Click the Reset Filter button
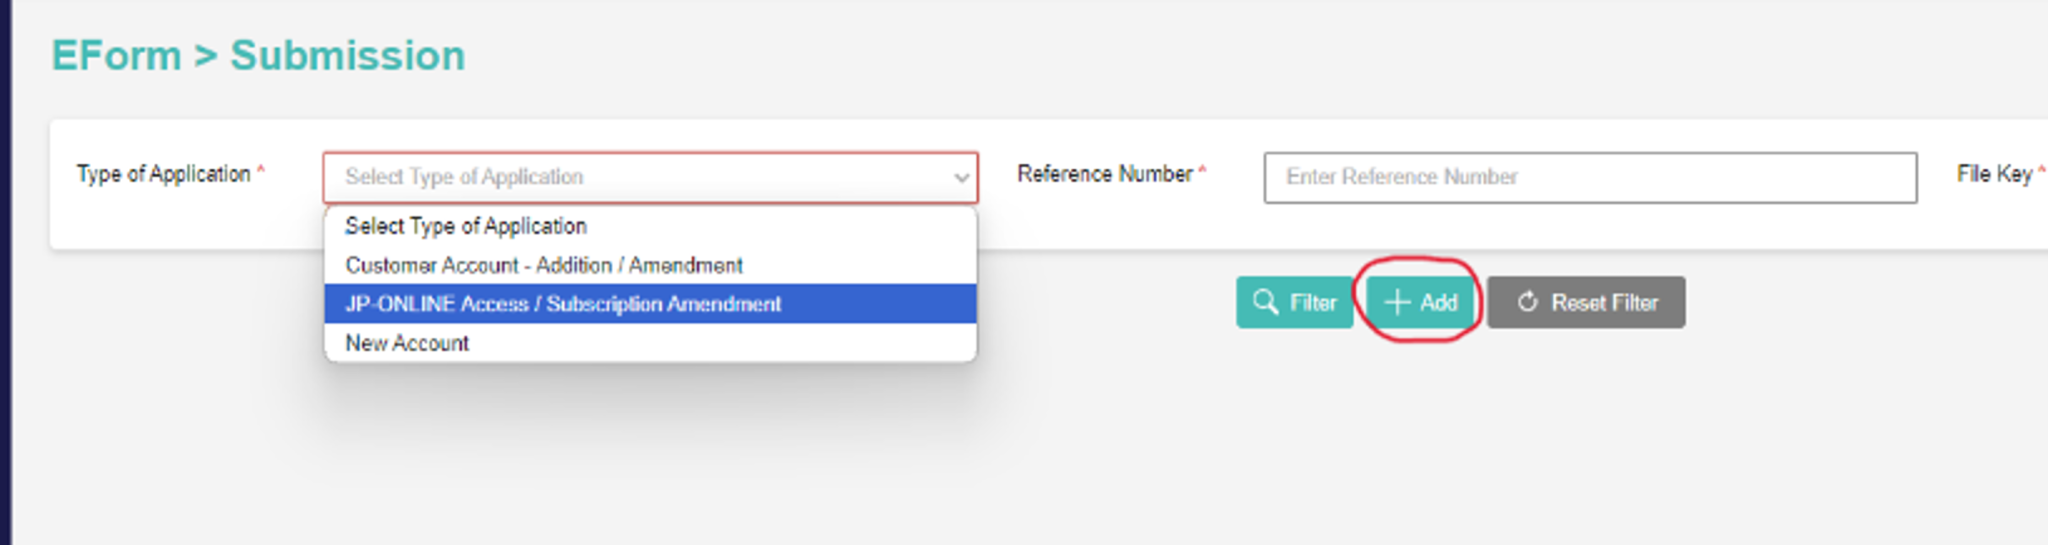Image resolution: width=2048 pixels, height=545 pixels. point(1586,302)
